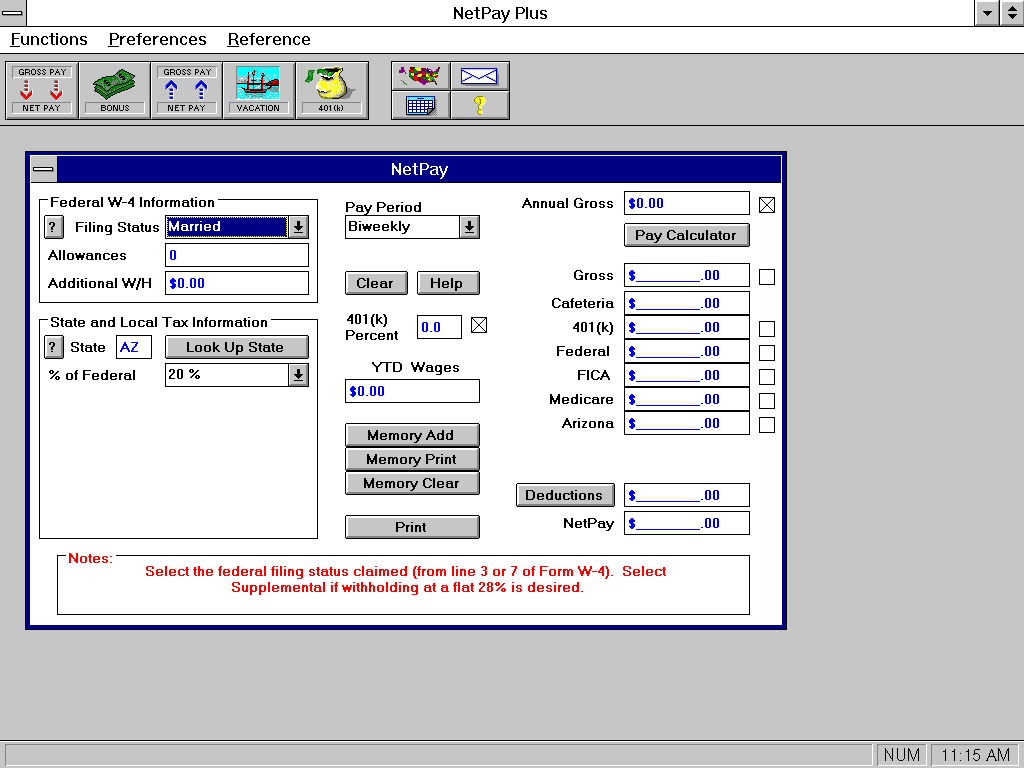Click the YTD Wages input field
Screen dimensions: 1024x768
(412, 391)
